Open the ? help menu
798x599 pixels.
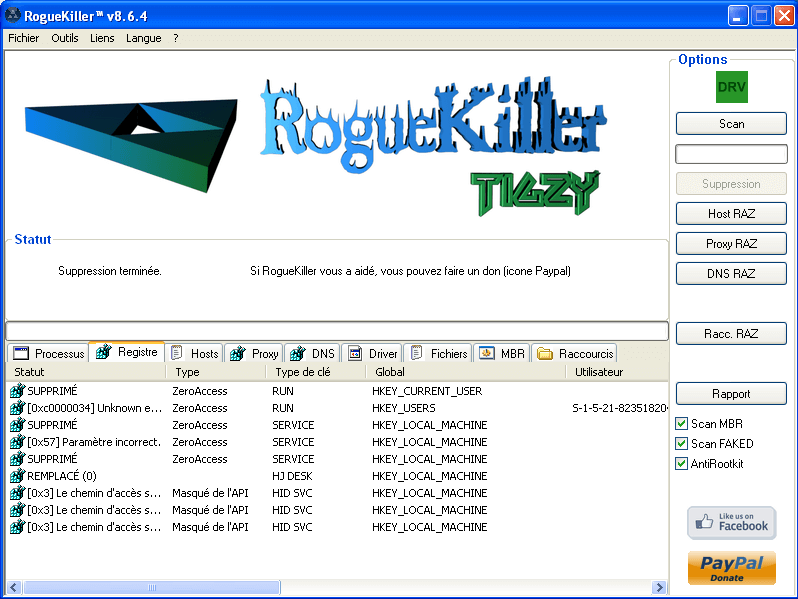(176, 38)
